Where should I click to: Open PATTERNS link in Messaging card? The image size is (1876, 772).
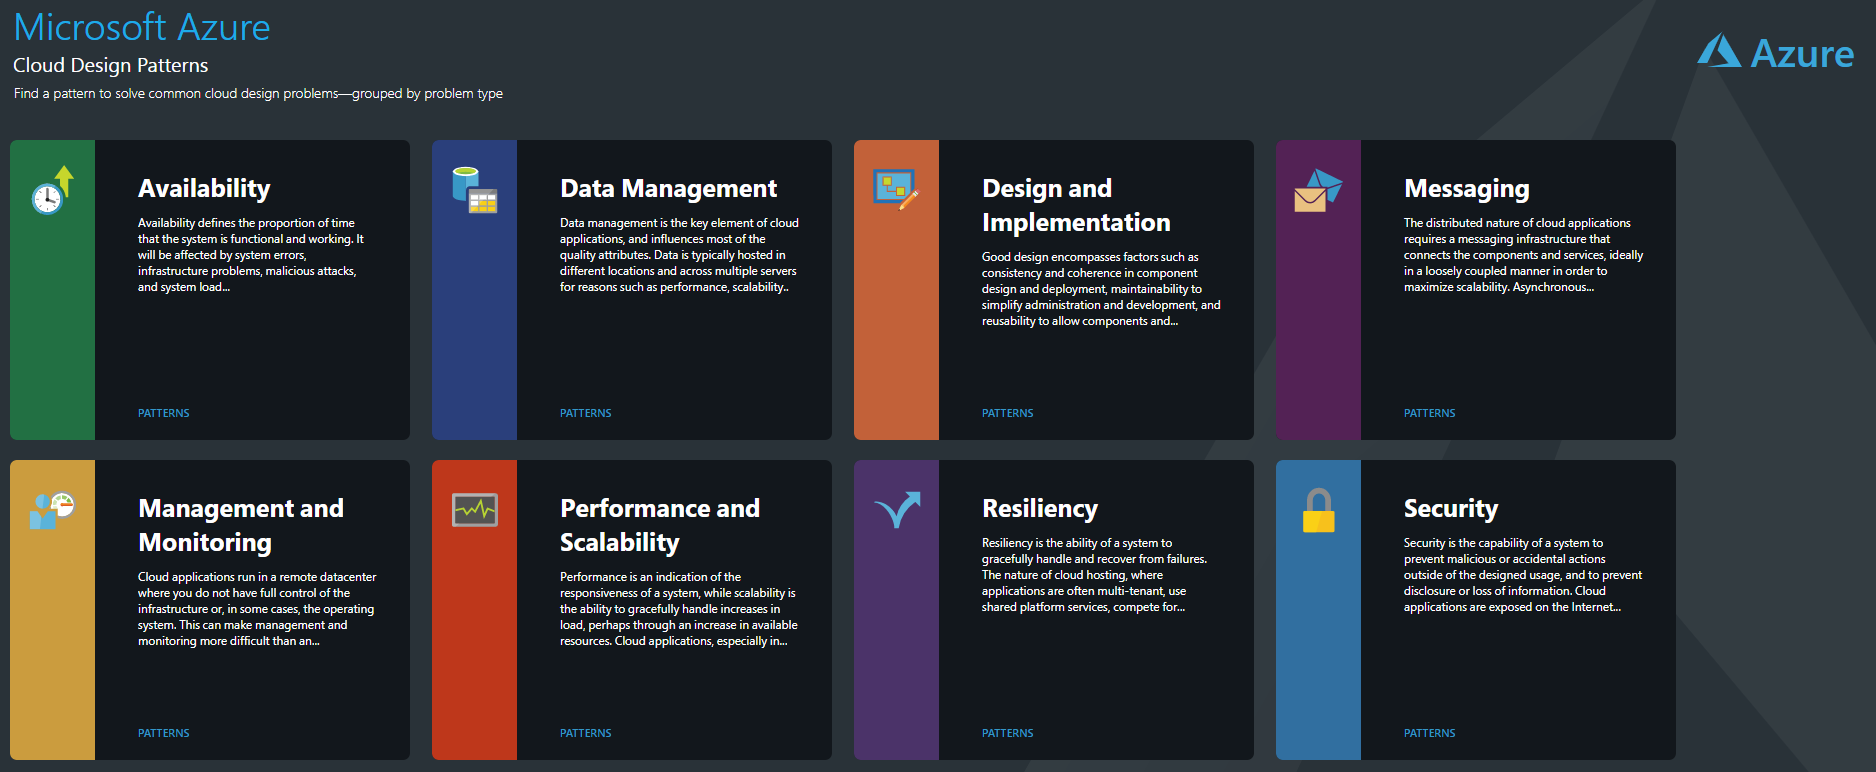coord(1430,413)
